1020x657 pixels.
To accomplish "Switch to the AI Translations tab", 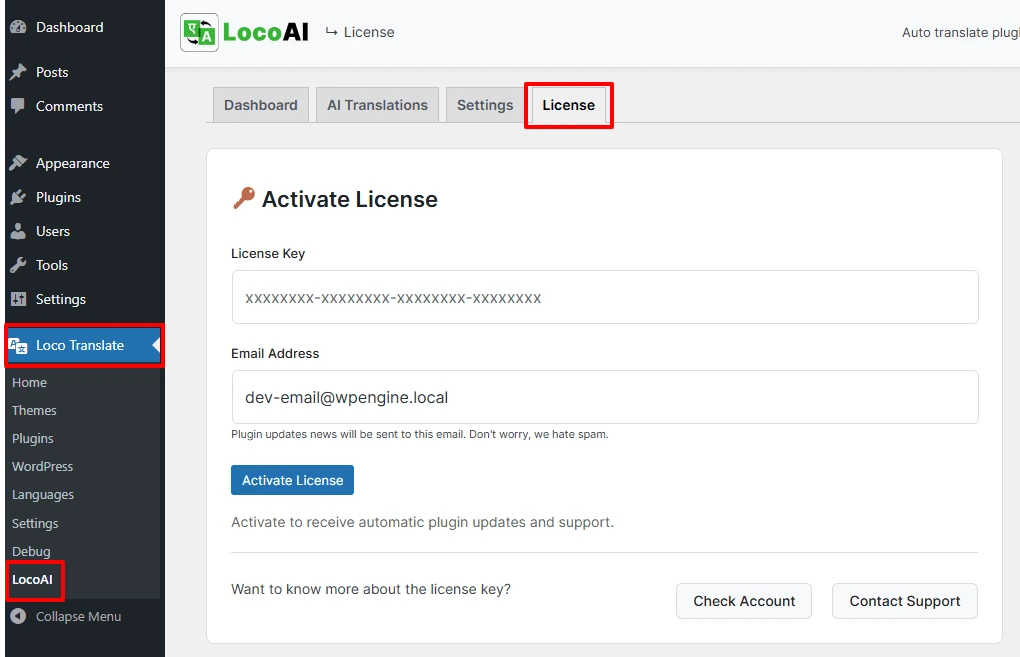I will [377, 105].
